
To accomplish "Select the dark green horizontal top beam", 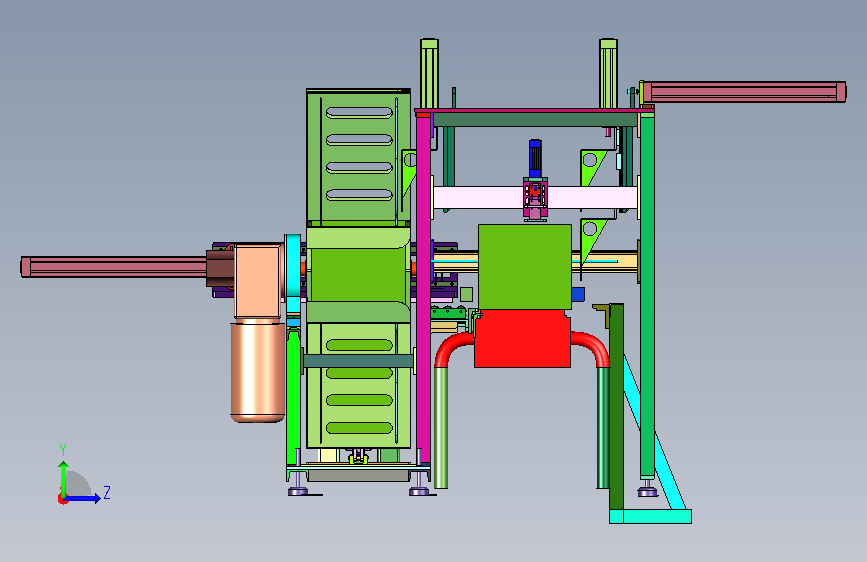I will coord(535,120).
